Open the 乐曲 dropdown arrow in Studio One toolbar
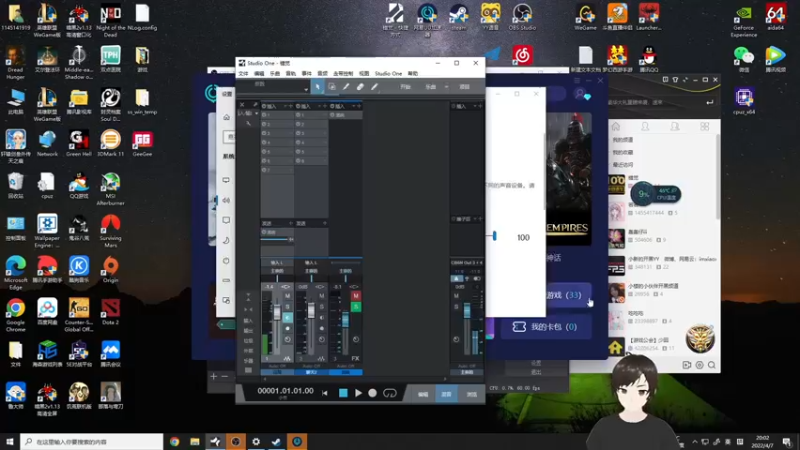The height and width of the screenshot is (450, 800). click(446, 87)
